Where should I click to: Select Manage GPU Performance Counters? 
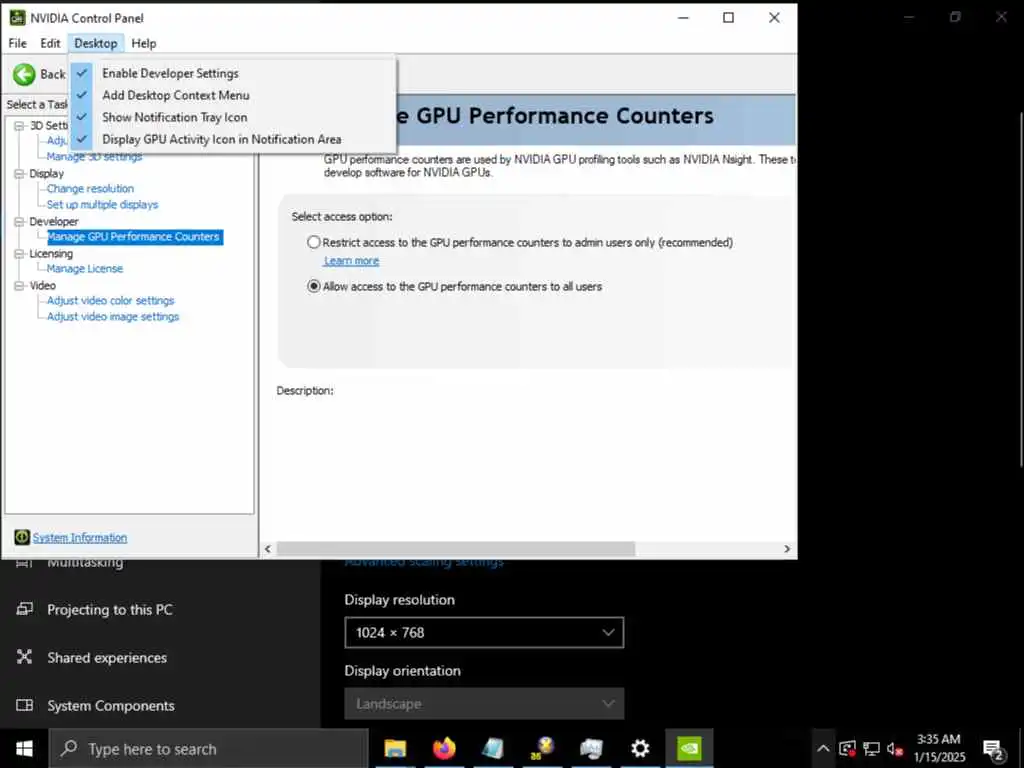pyautogui.click(x=135, y=236)
